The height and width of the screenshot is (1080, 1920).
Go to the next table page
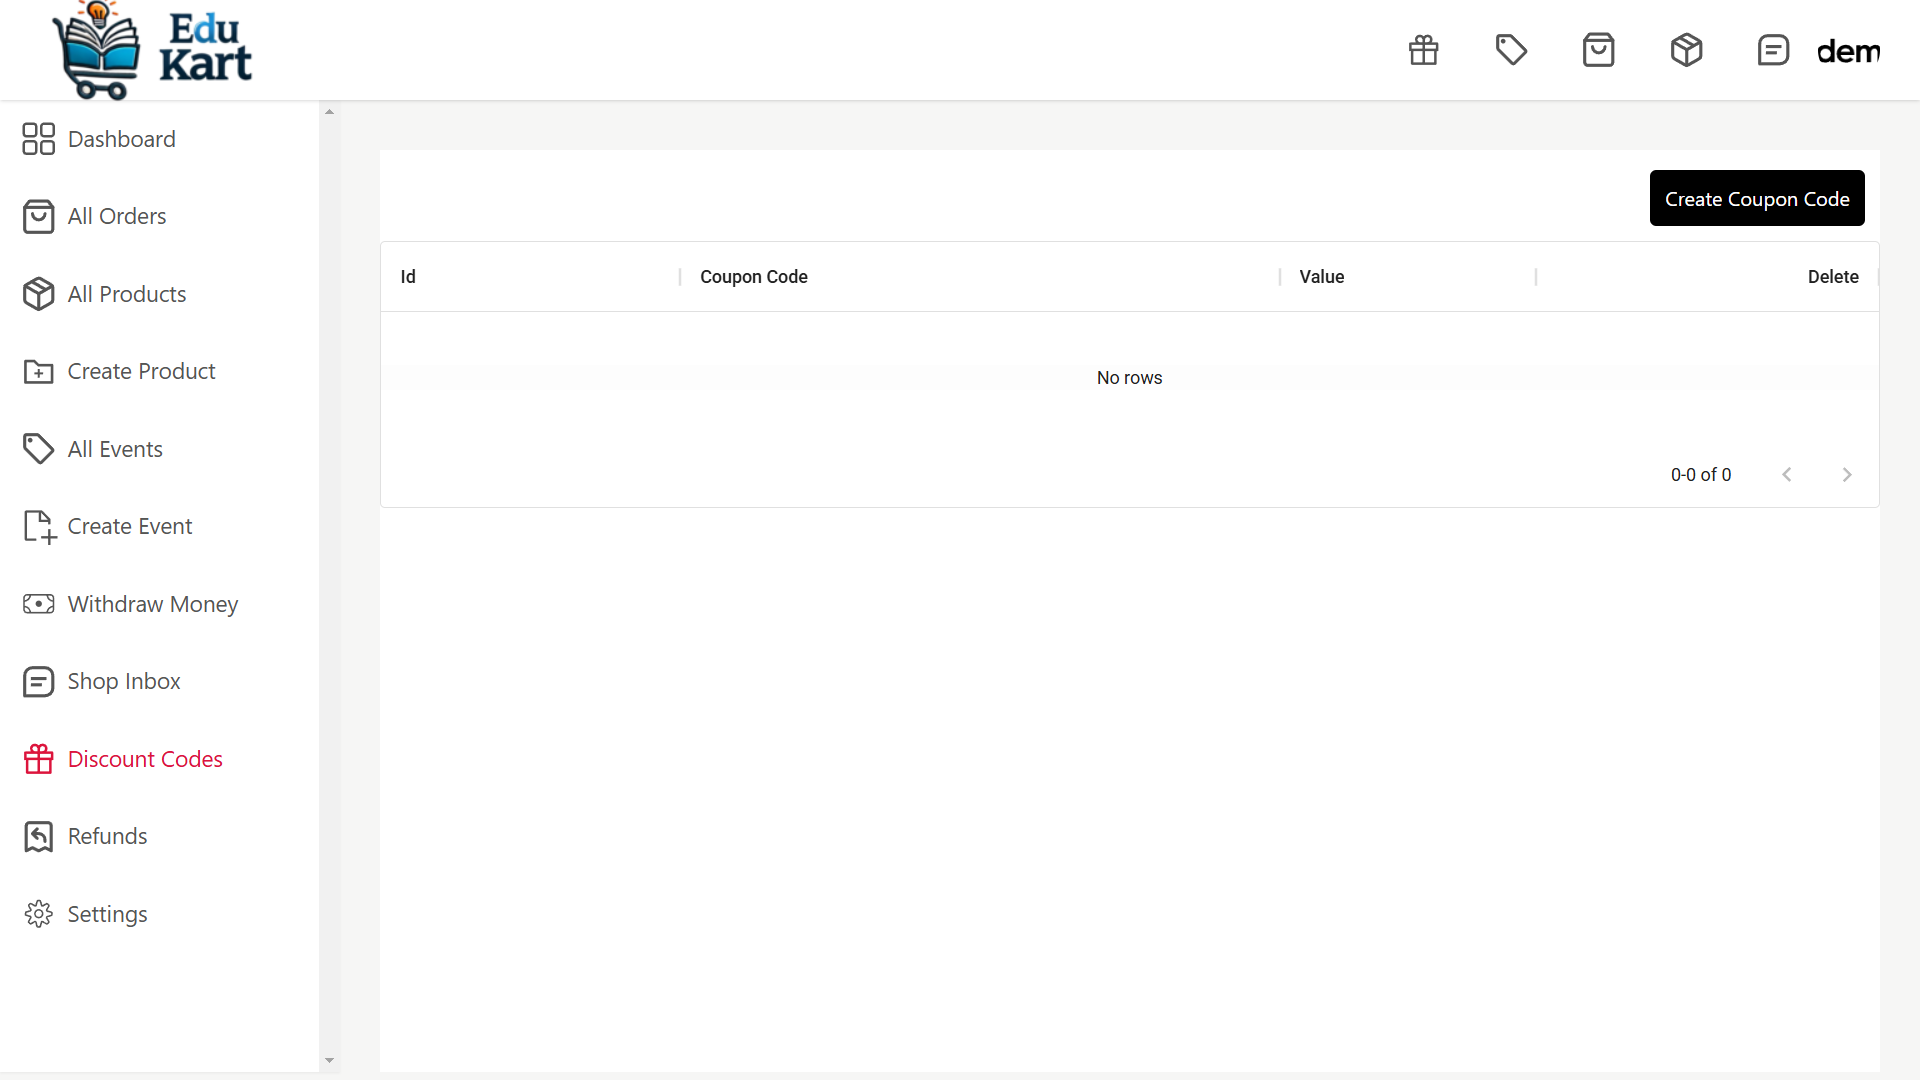[x=1847, y=474]
